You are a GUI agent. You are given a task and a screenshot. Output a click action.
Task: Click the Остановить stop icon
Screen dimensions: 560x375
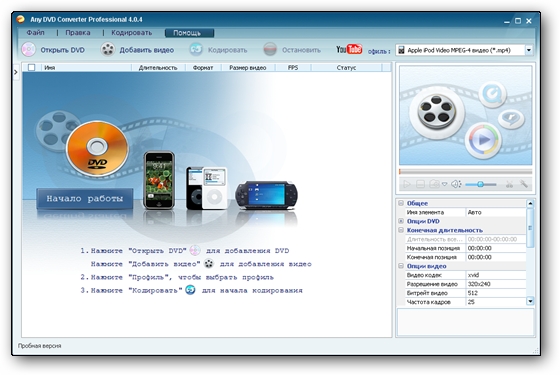pyautogui.click(x=270, y=50)
